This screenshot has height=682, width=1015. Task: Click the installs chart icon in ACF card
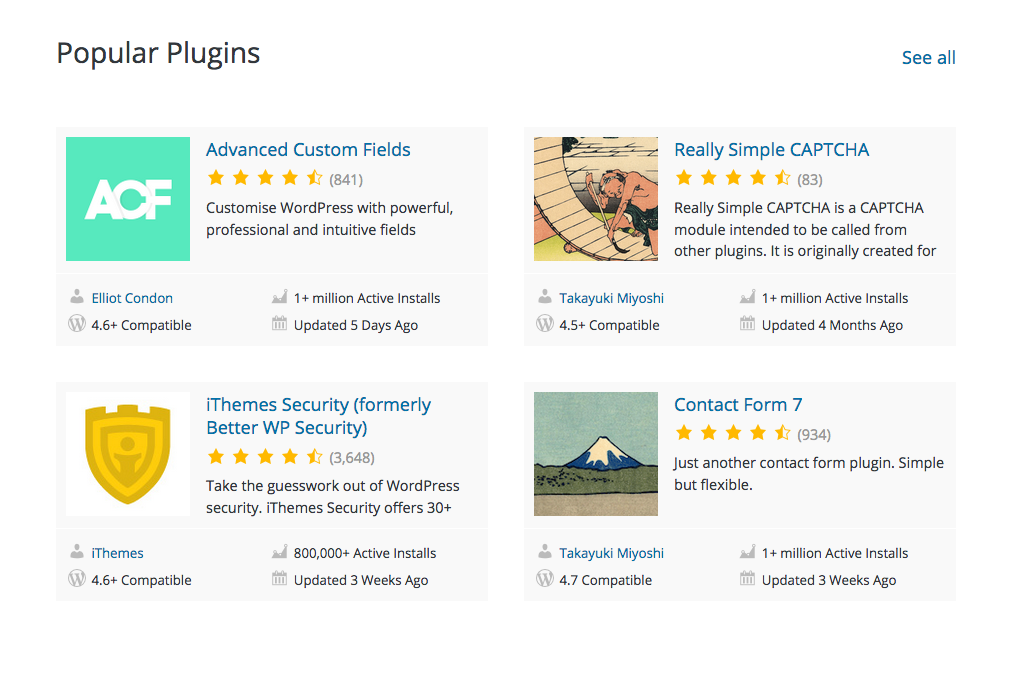[280, 297]
